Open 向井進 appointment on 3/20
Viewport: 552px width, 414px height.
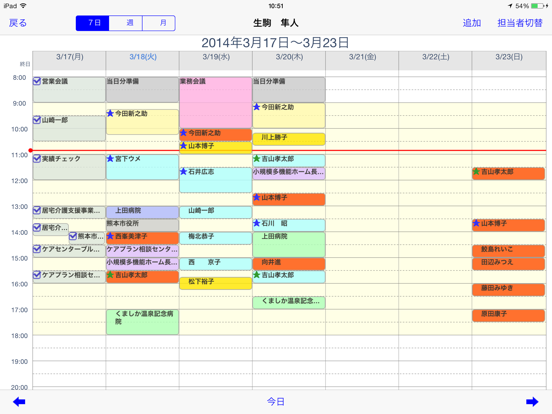289,264
